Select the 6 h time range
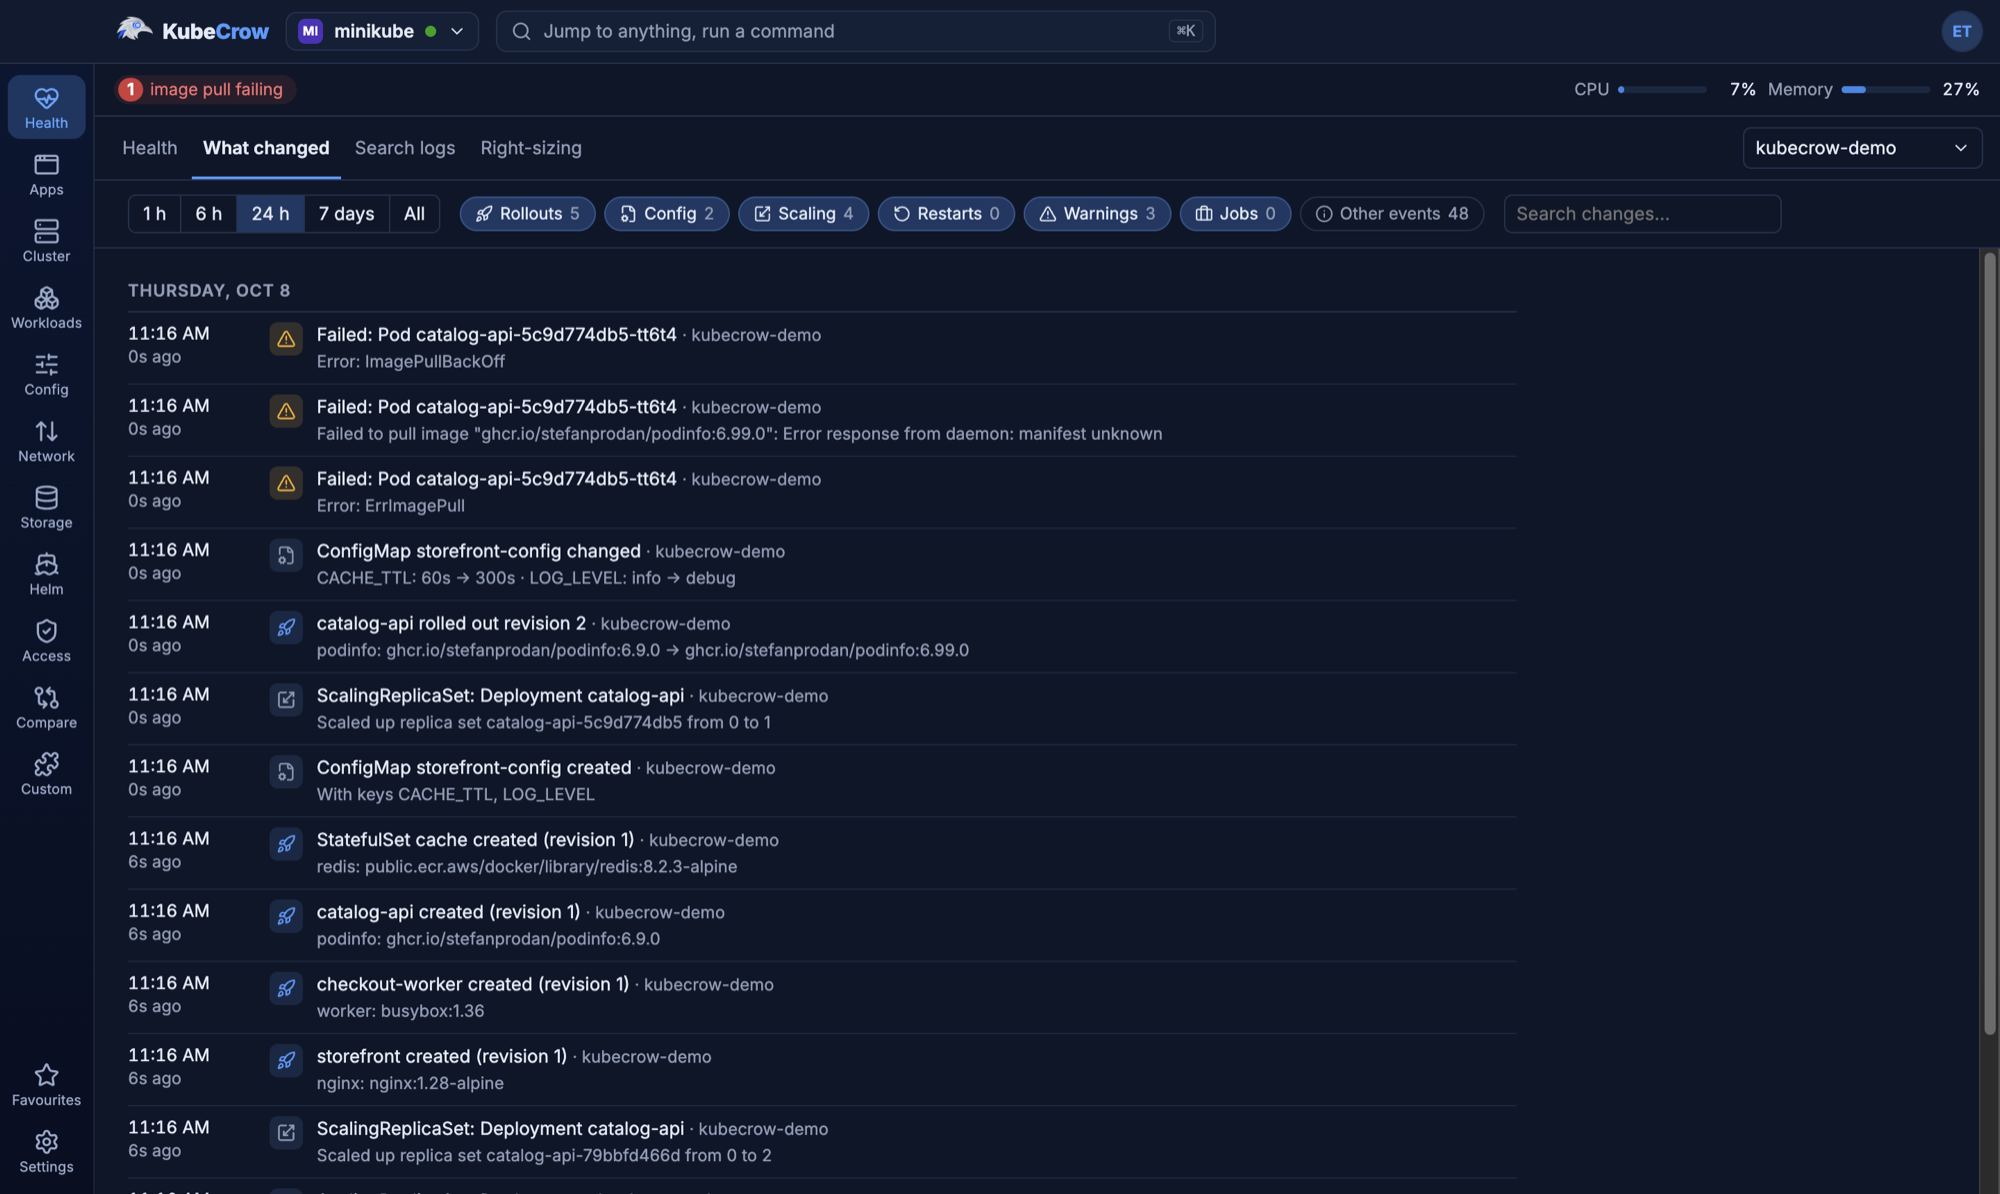Image resolution: width=2000 pixels, height=1194 pixels. pos(208,214)
